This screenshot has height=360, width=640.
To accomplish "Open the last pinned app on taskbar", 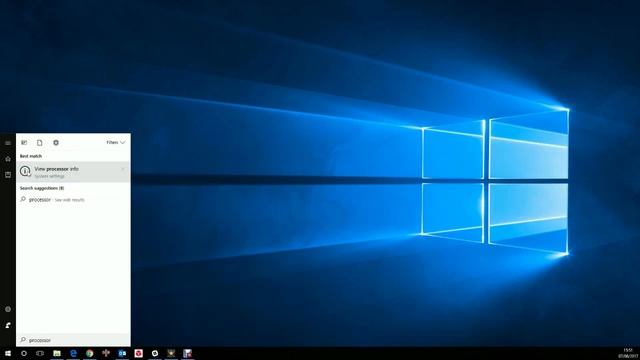I will point(187,353).
